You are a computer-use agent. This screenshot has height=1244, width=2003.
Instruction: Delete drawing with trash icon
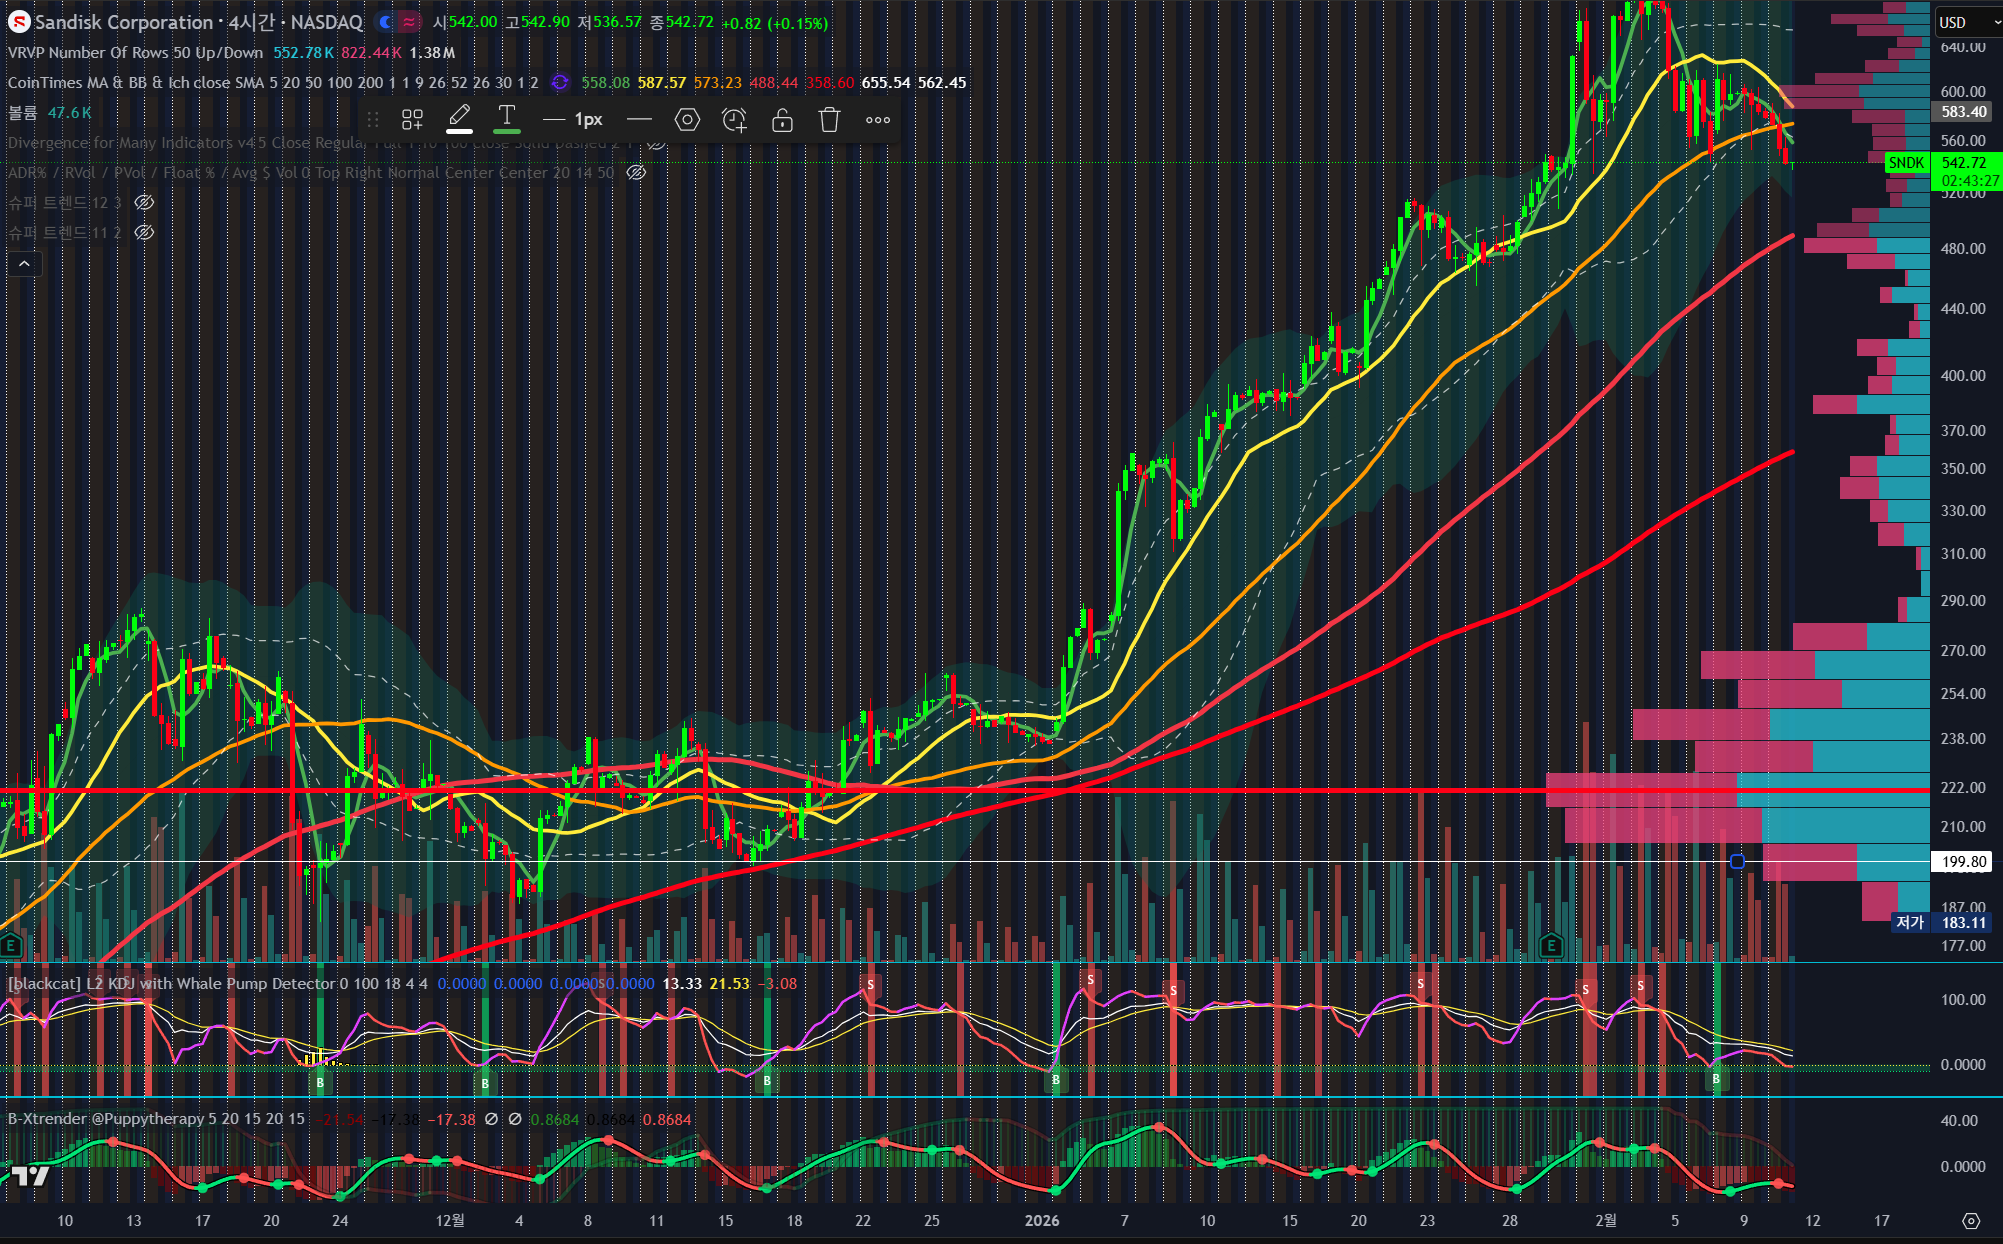[x=829, y=120]
